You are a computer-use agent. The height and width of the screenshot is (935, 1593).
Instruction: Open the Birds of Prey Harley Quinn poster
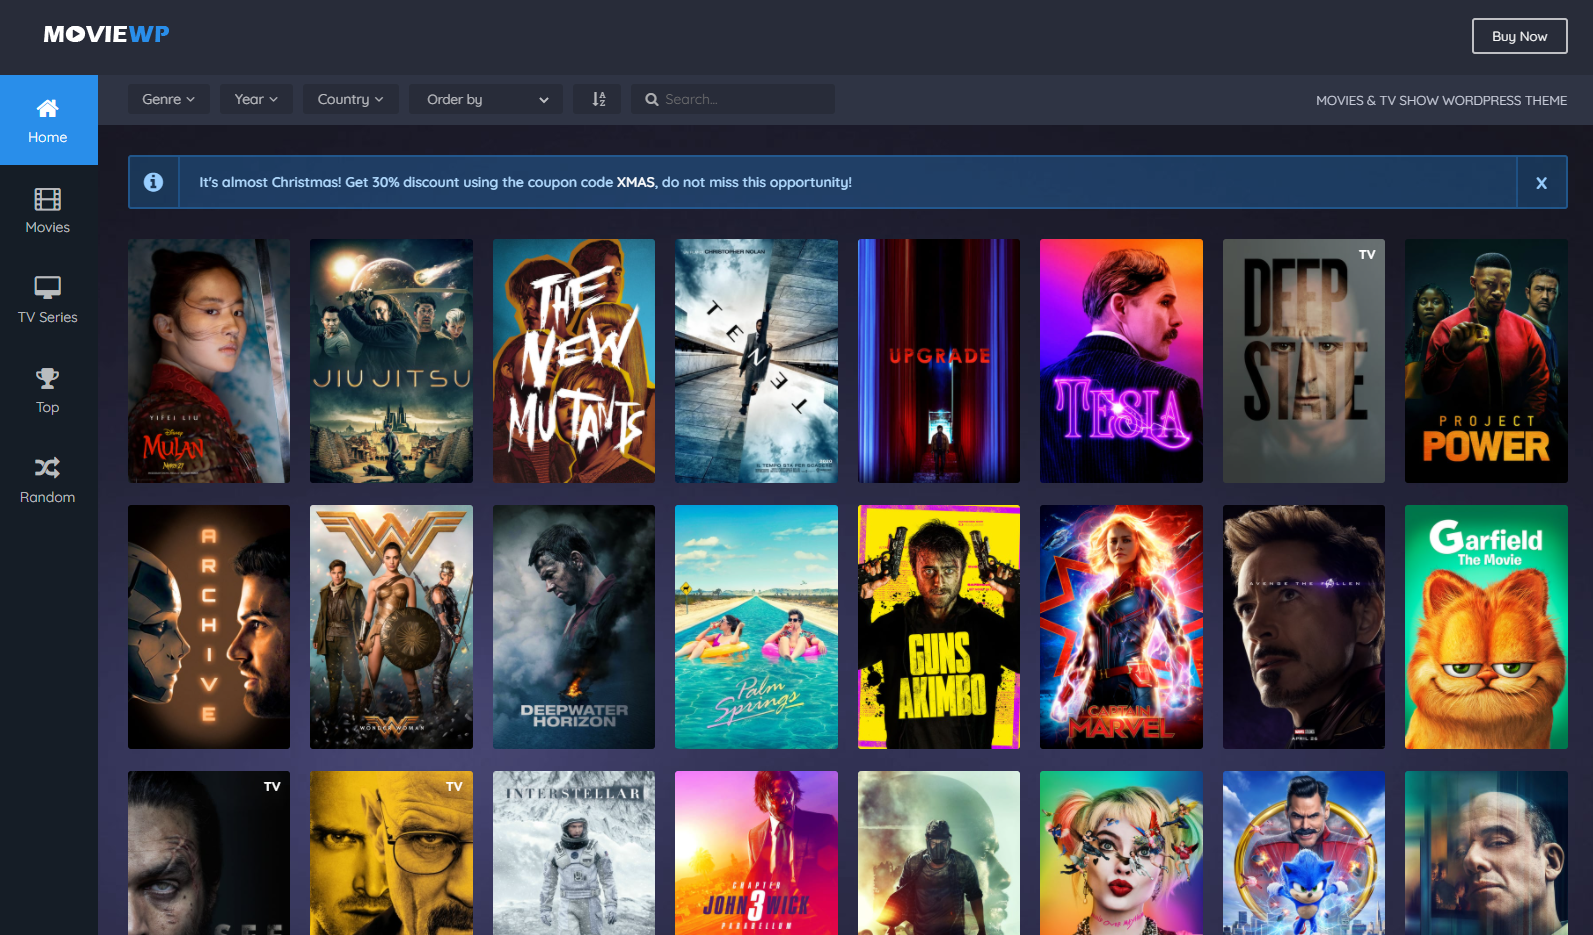[x=1121, y=853]
